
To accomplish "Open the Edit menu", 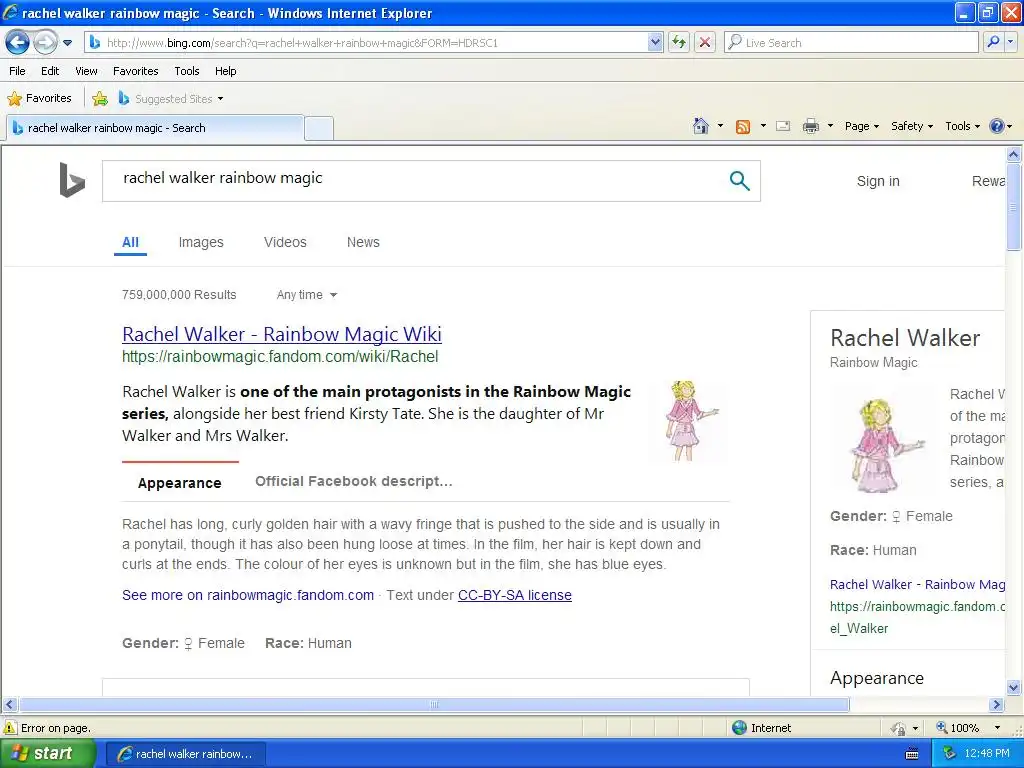I will point(50,71).
